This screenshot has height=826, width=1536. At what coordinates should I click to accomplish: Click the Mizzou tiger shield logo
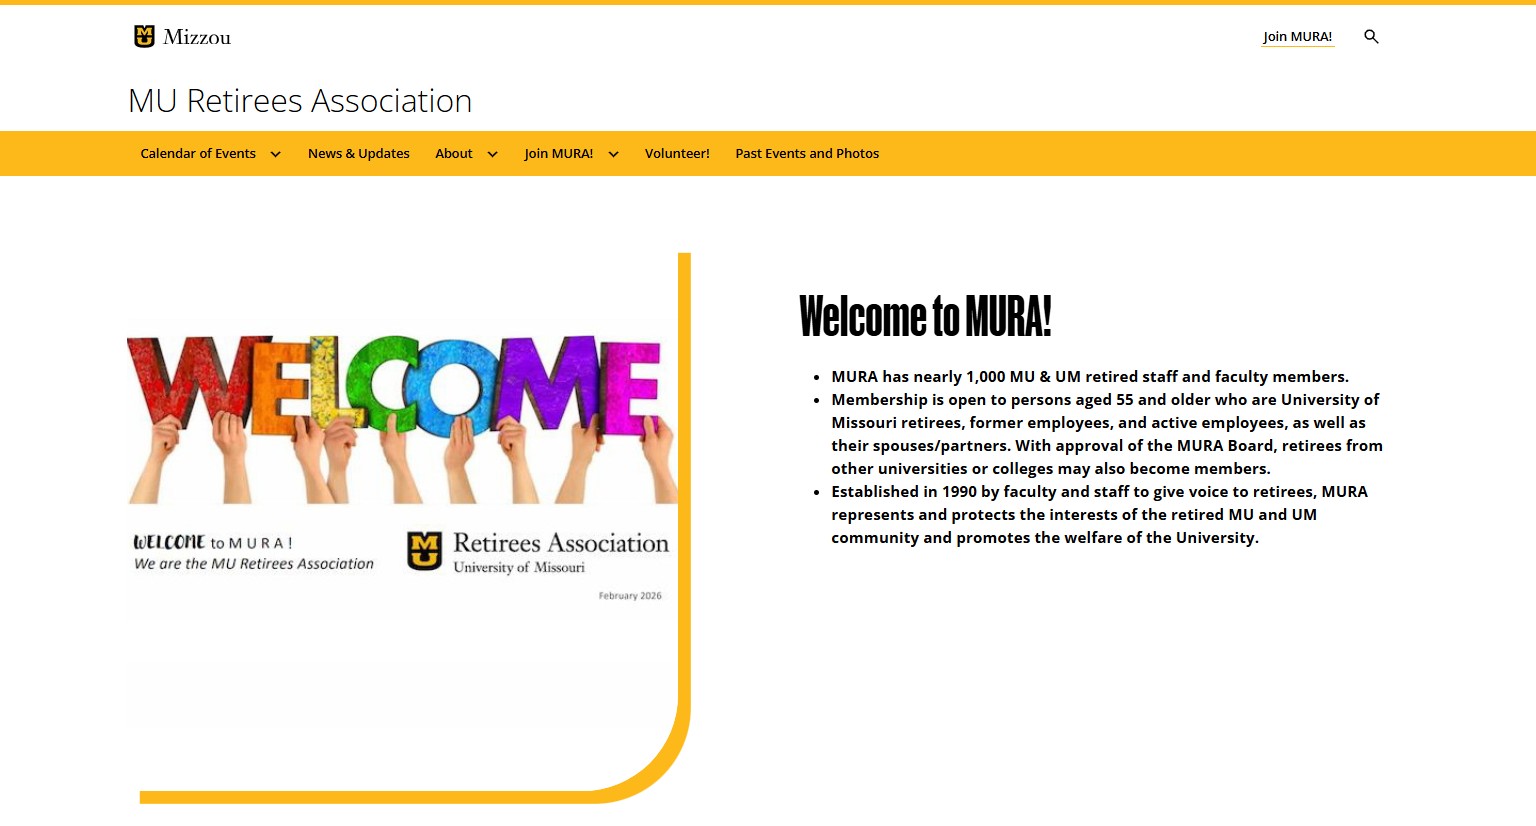coord(144,37)
